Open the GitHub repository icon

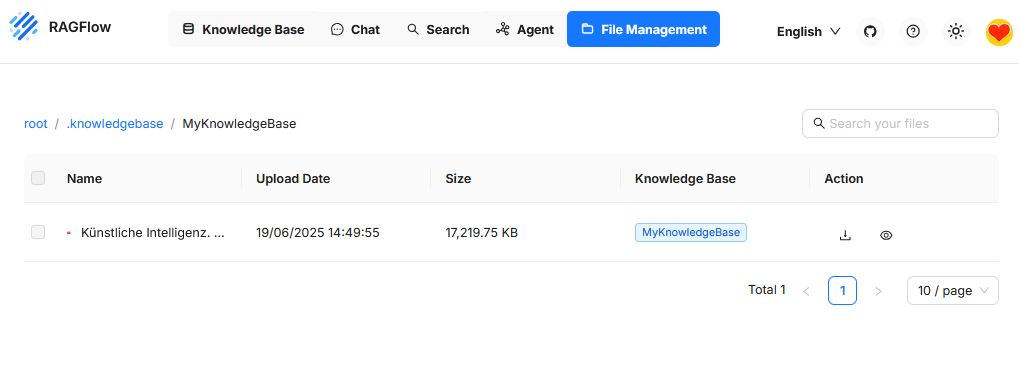tap(870, 31)
